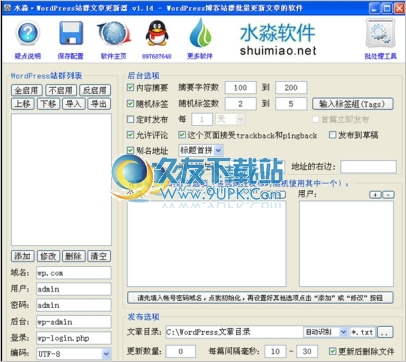Toggle the 更新后删除文件 checkbox
406x362 pixels.
point(332,351)
